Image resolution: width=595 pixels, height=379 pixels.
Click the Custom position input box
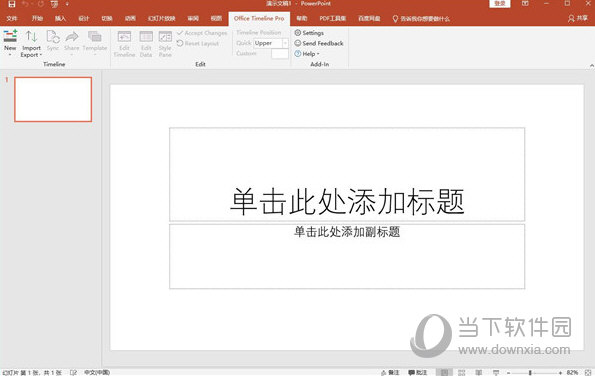(280, 54)
